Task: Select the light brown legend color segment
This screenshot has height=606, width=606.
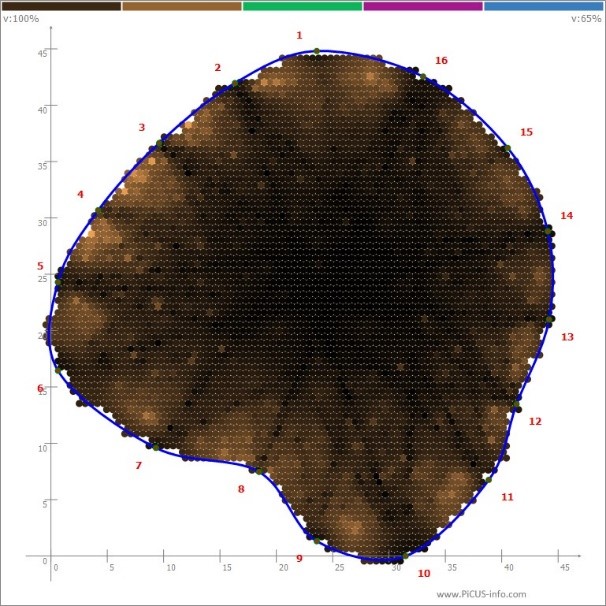Action: [182, 6]
